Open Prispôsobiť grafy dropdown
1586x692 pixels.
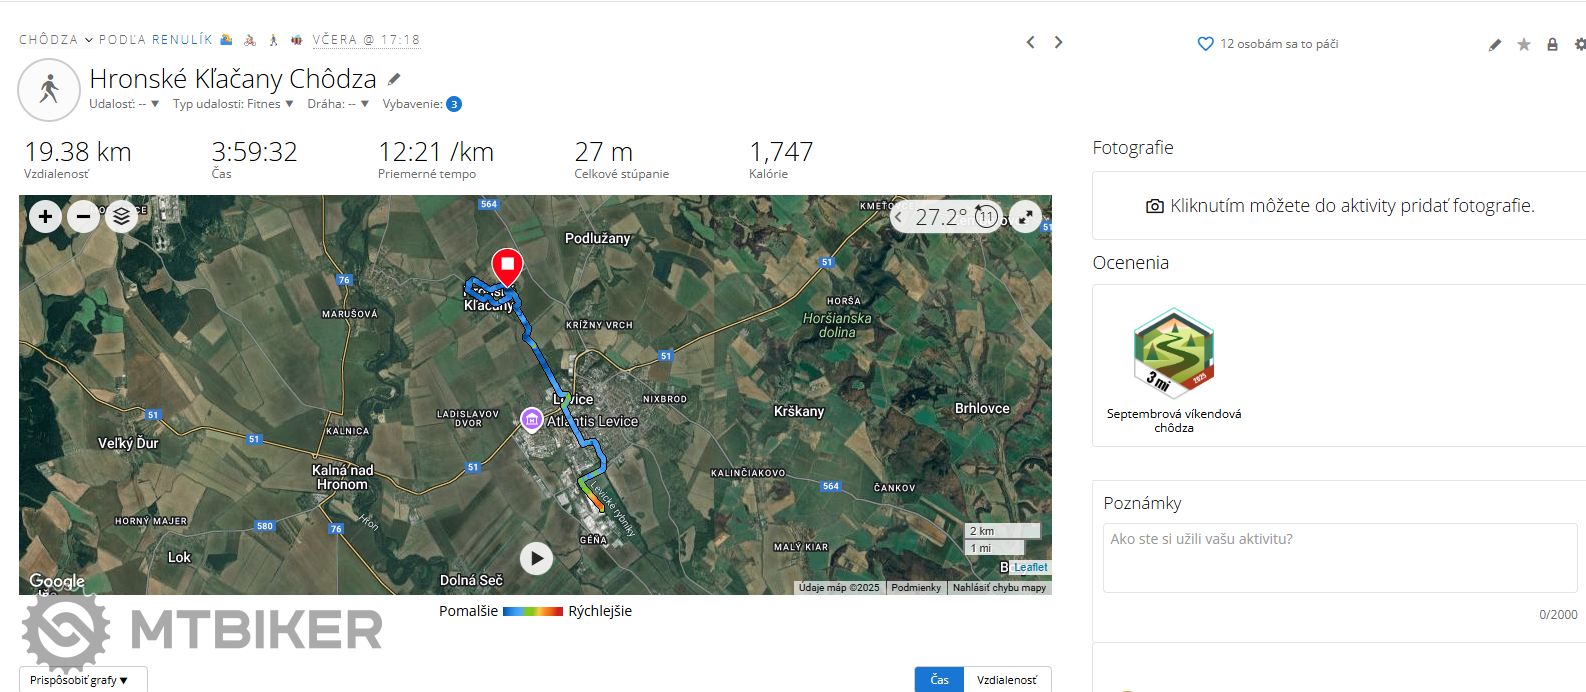tap(83, 680)
